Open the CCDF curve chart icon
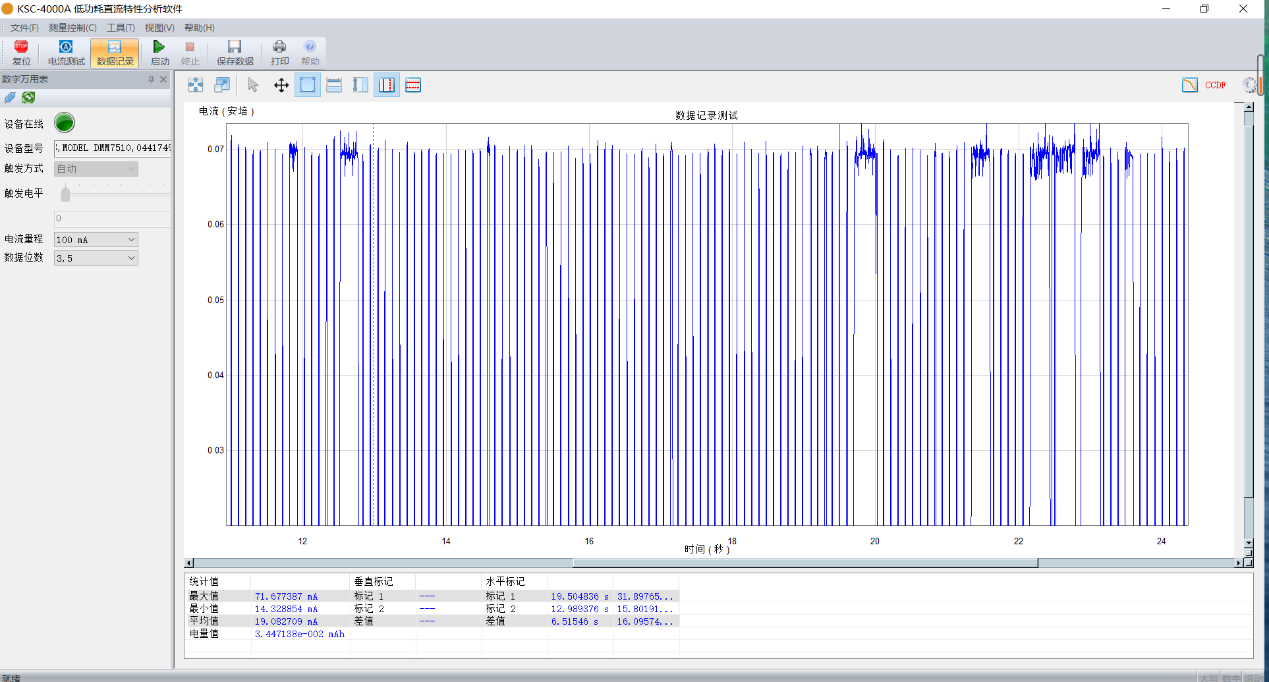This screenshot has height=682, width=1269. pos(1189,85)
